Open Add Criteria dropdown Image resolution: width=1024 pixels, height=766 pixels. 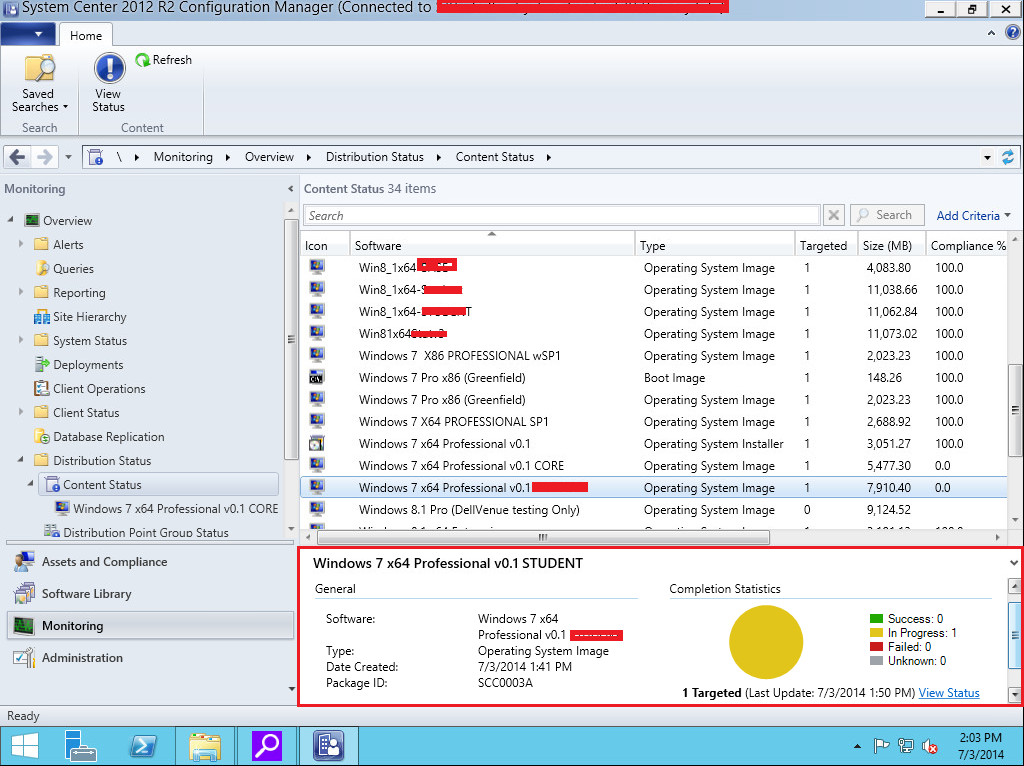(x=973, y=215)
